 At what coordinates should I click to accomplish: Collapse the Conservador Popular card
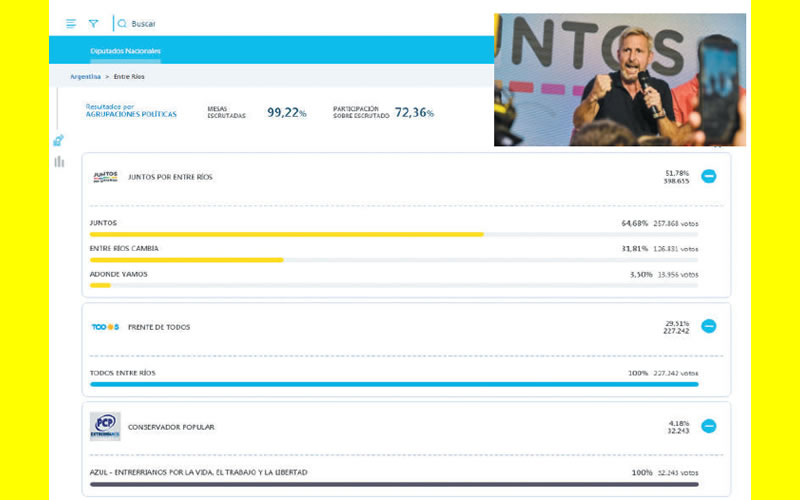(708, 426)
